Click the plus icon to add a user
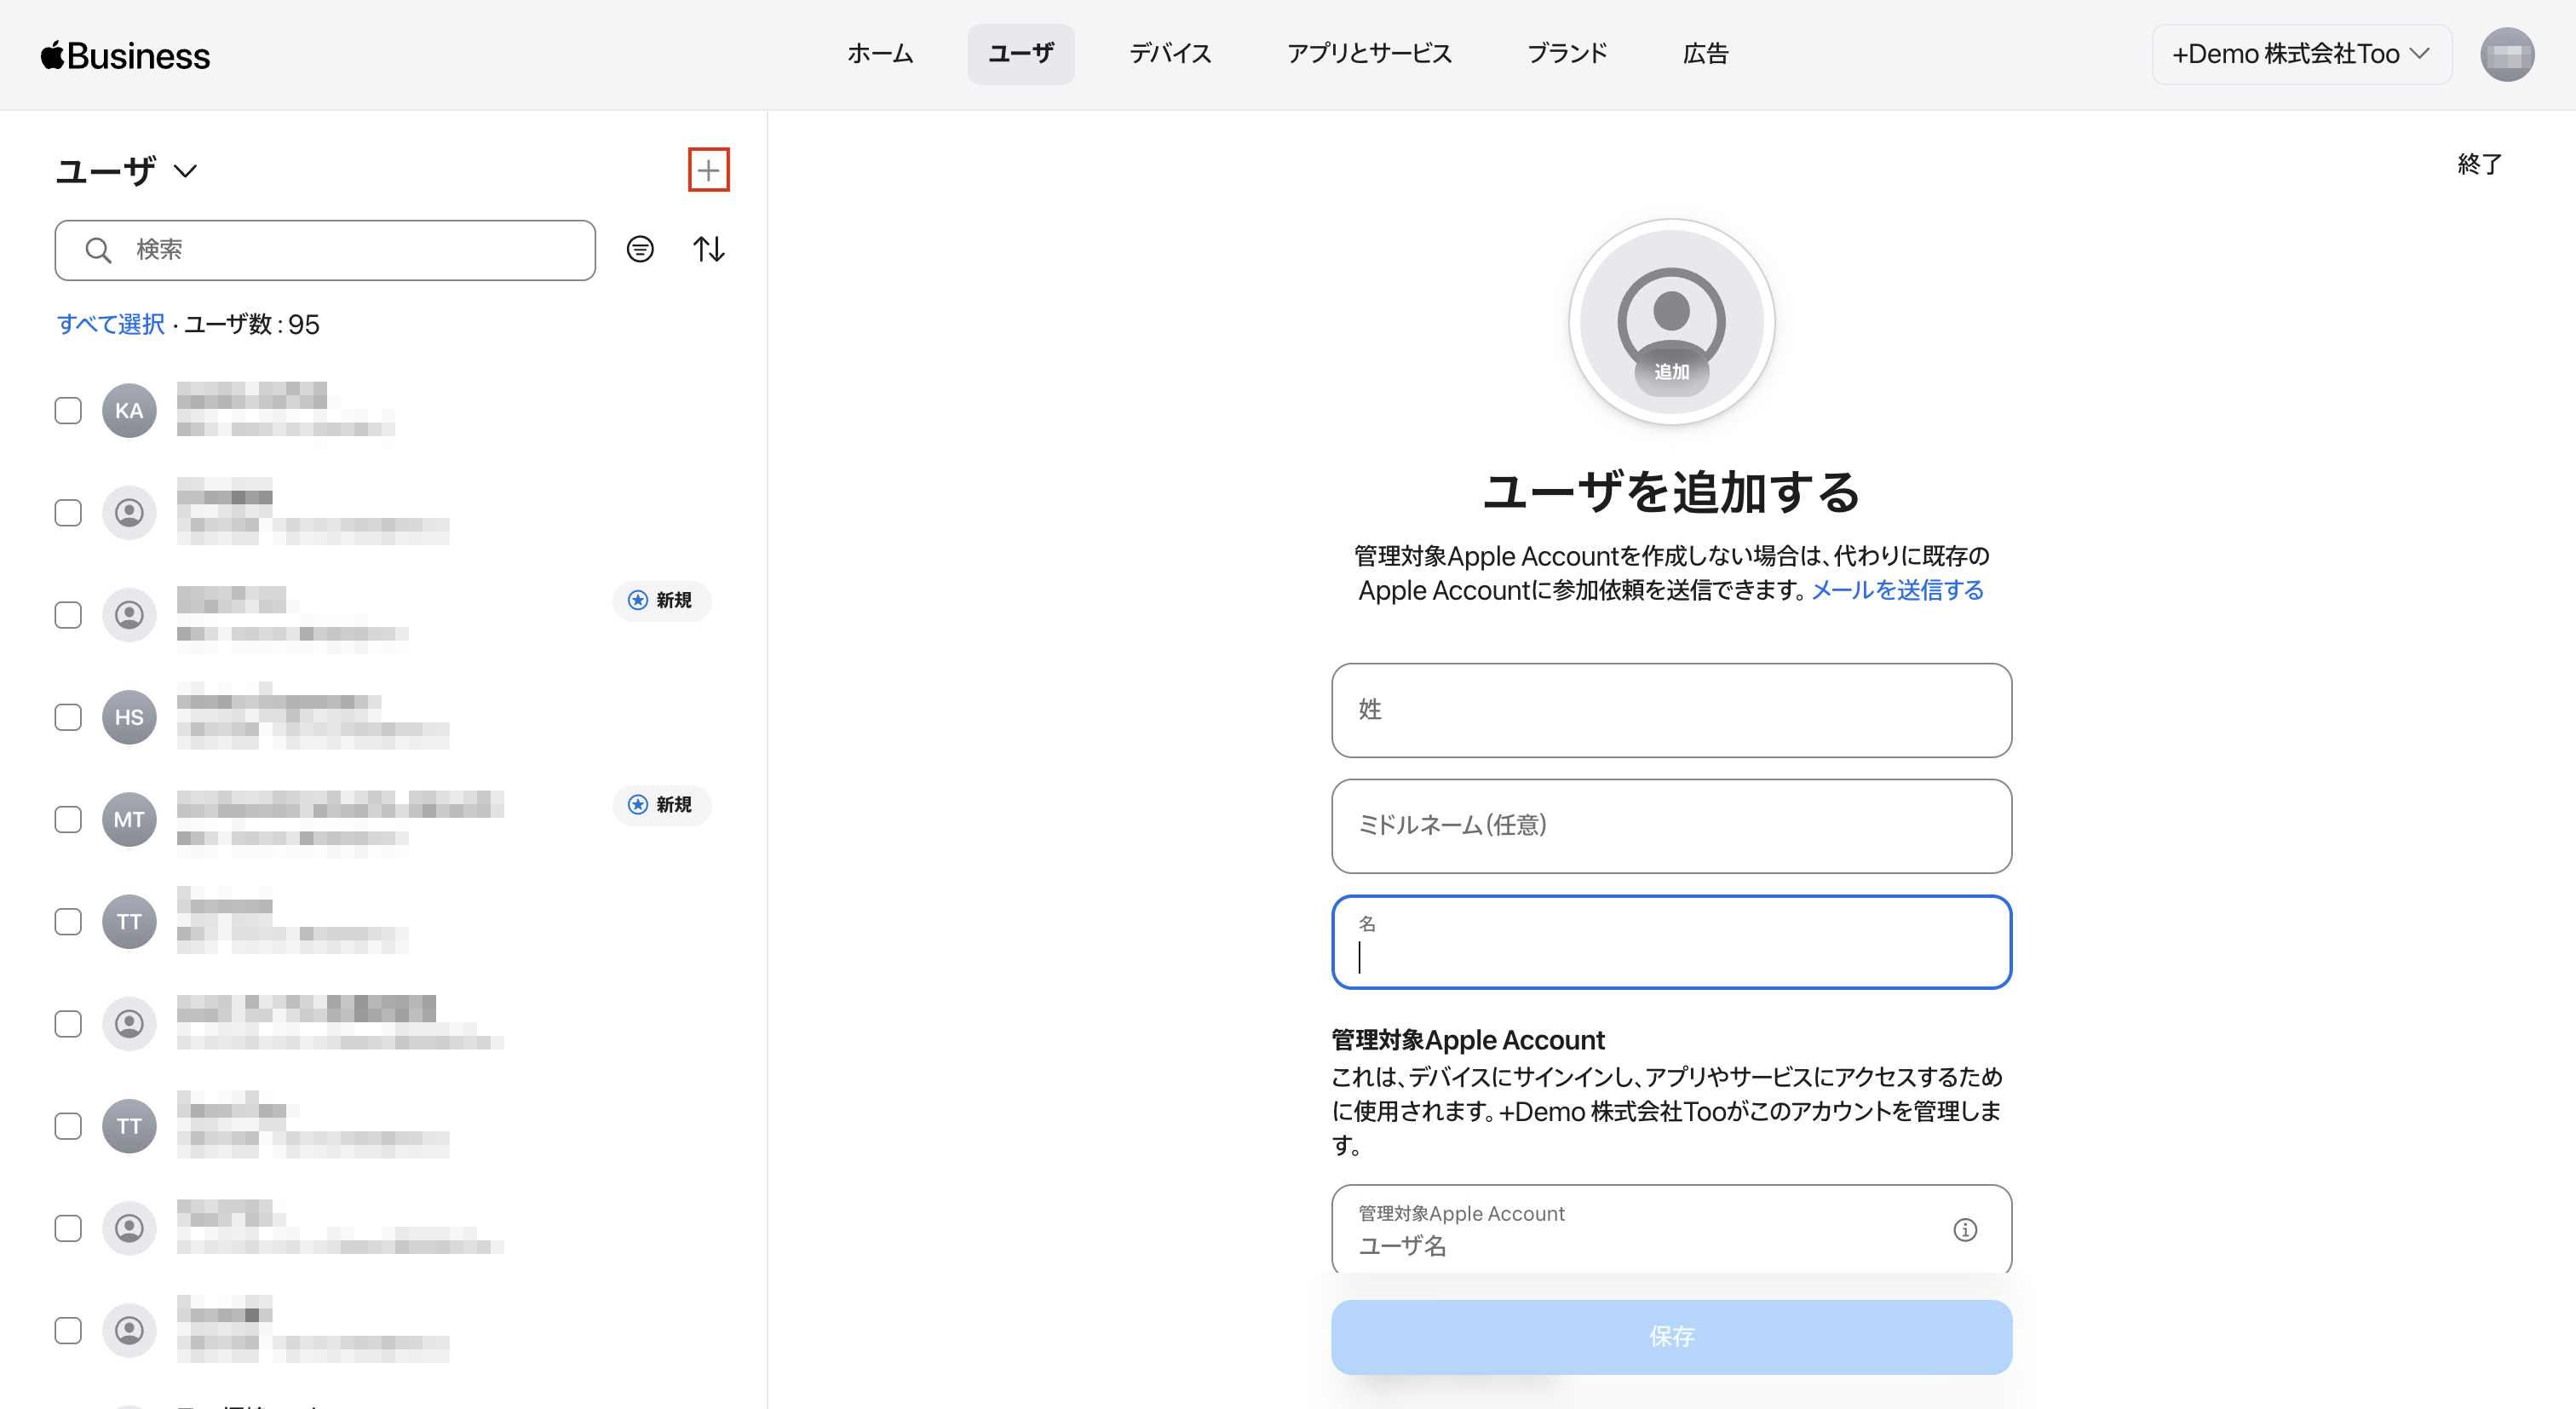 click(x=708, y=170)
